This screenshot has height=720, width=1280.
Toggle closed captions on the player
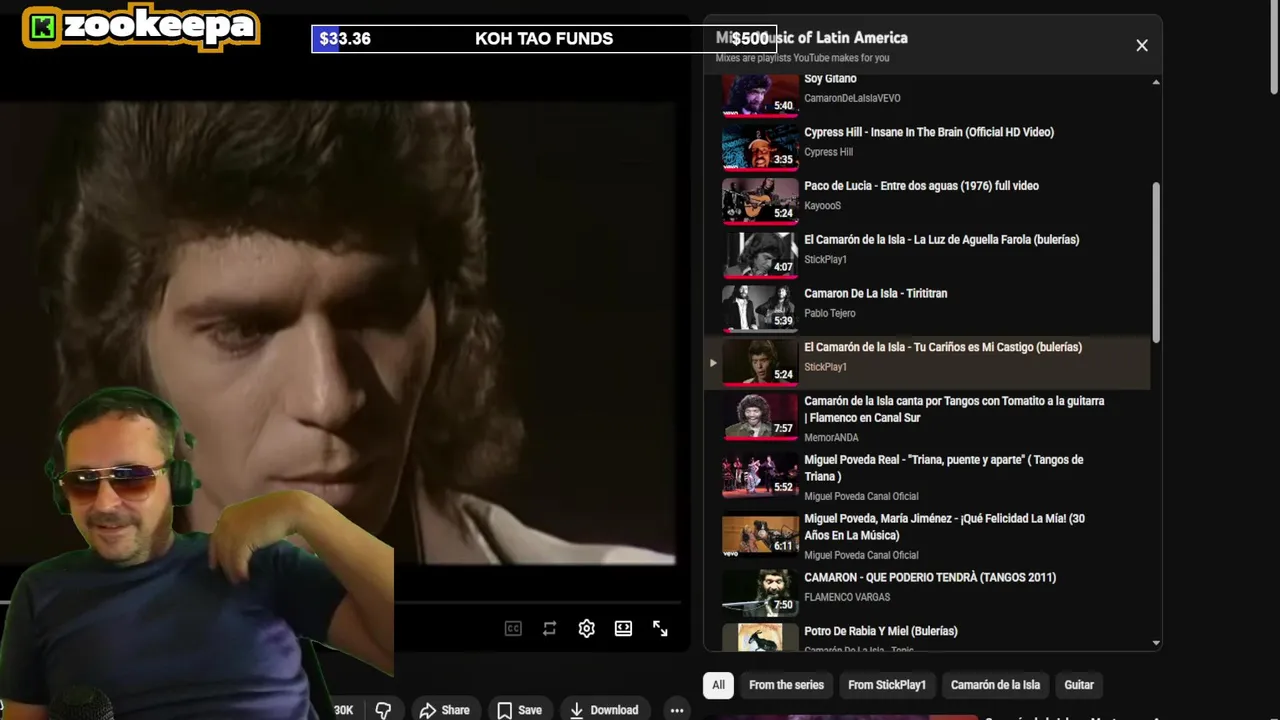click(x=513, y=628)
